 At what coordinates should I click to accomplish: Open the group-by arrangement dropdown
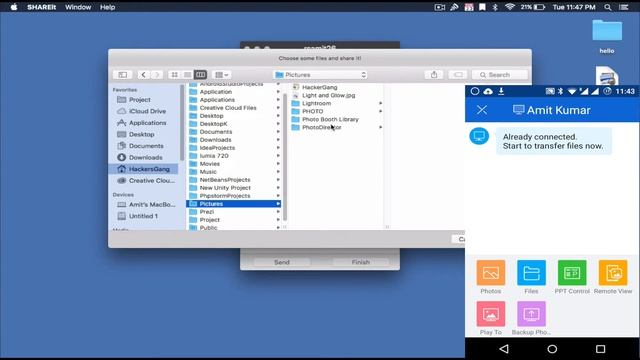click(x=222, y=75)
